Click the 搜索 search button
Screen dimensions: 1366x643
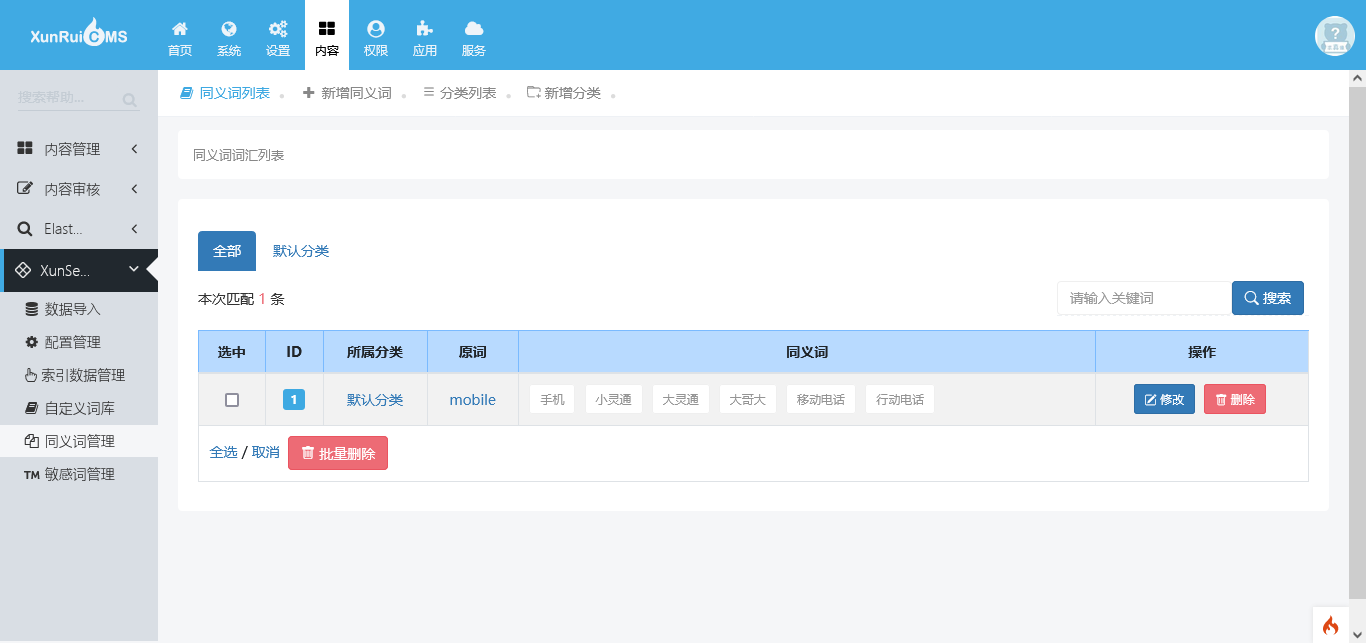1268,298
